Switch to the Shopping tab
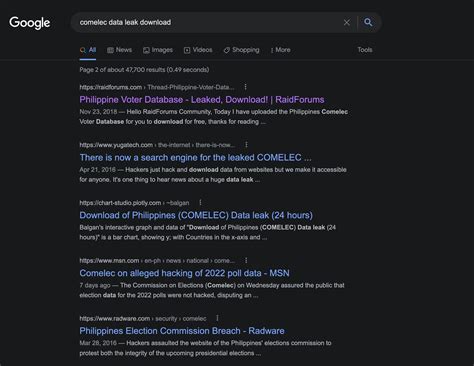 click(x=241, y=50)
